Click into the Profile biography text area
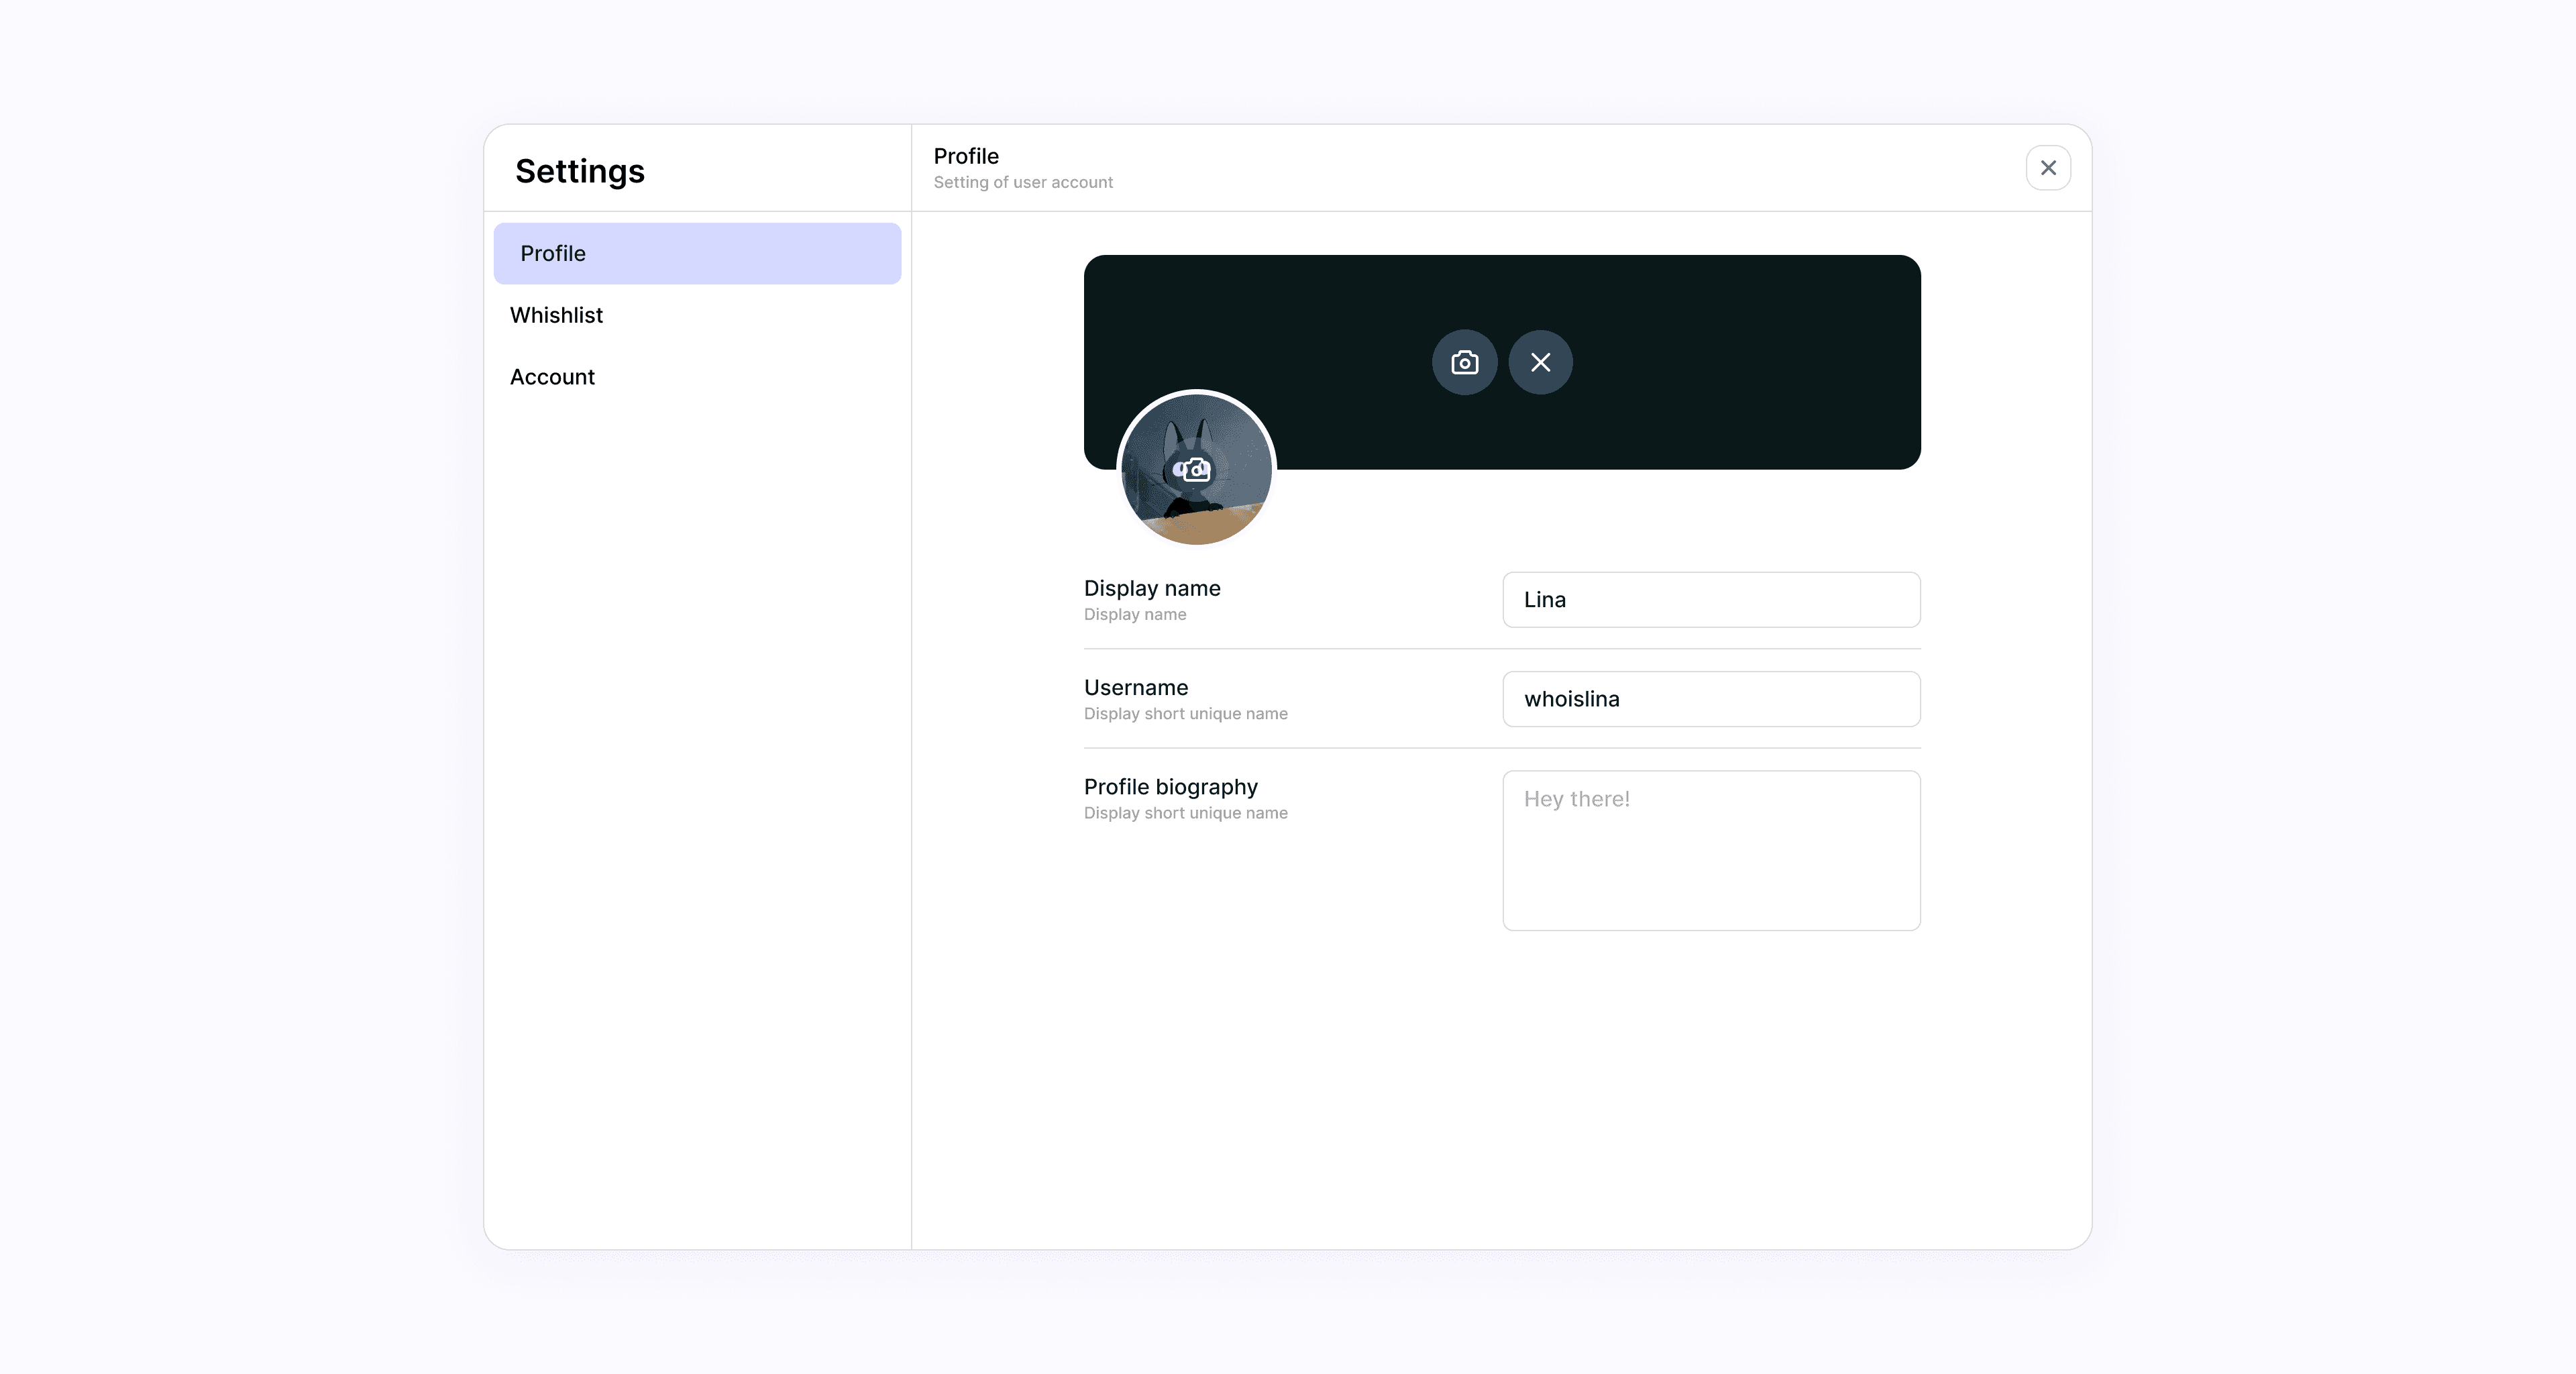Screen dimensions: 2576x1374 point(1710,850)
